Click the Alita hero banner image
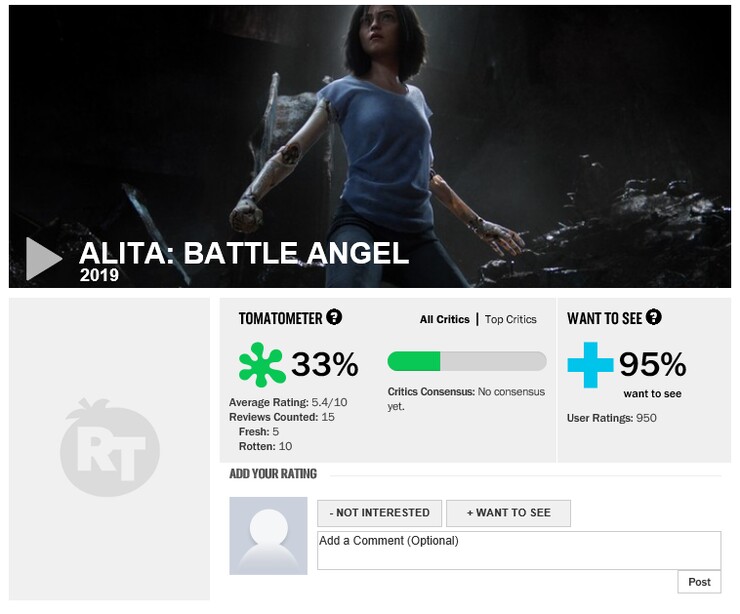The image size is (740, 614). click(x=370, y=120)
